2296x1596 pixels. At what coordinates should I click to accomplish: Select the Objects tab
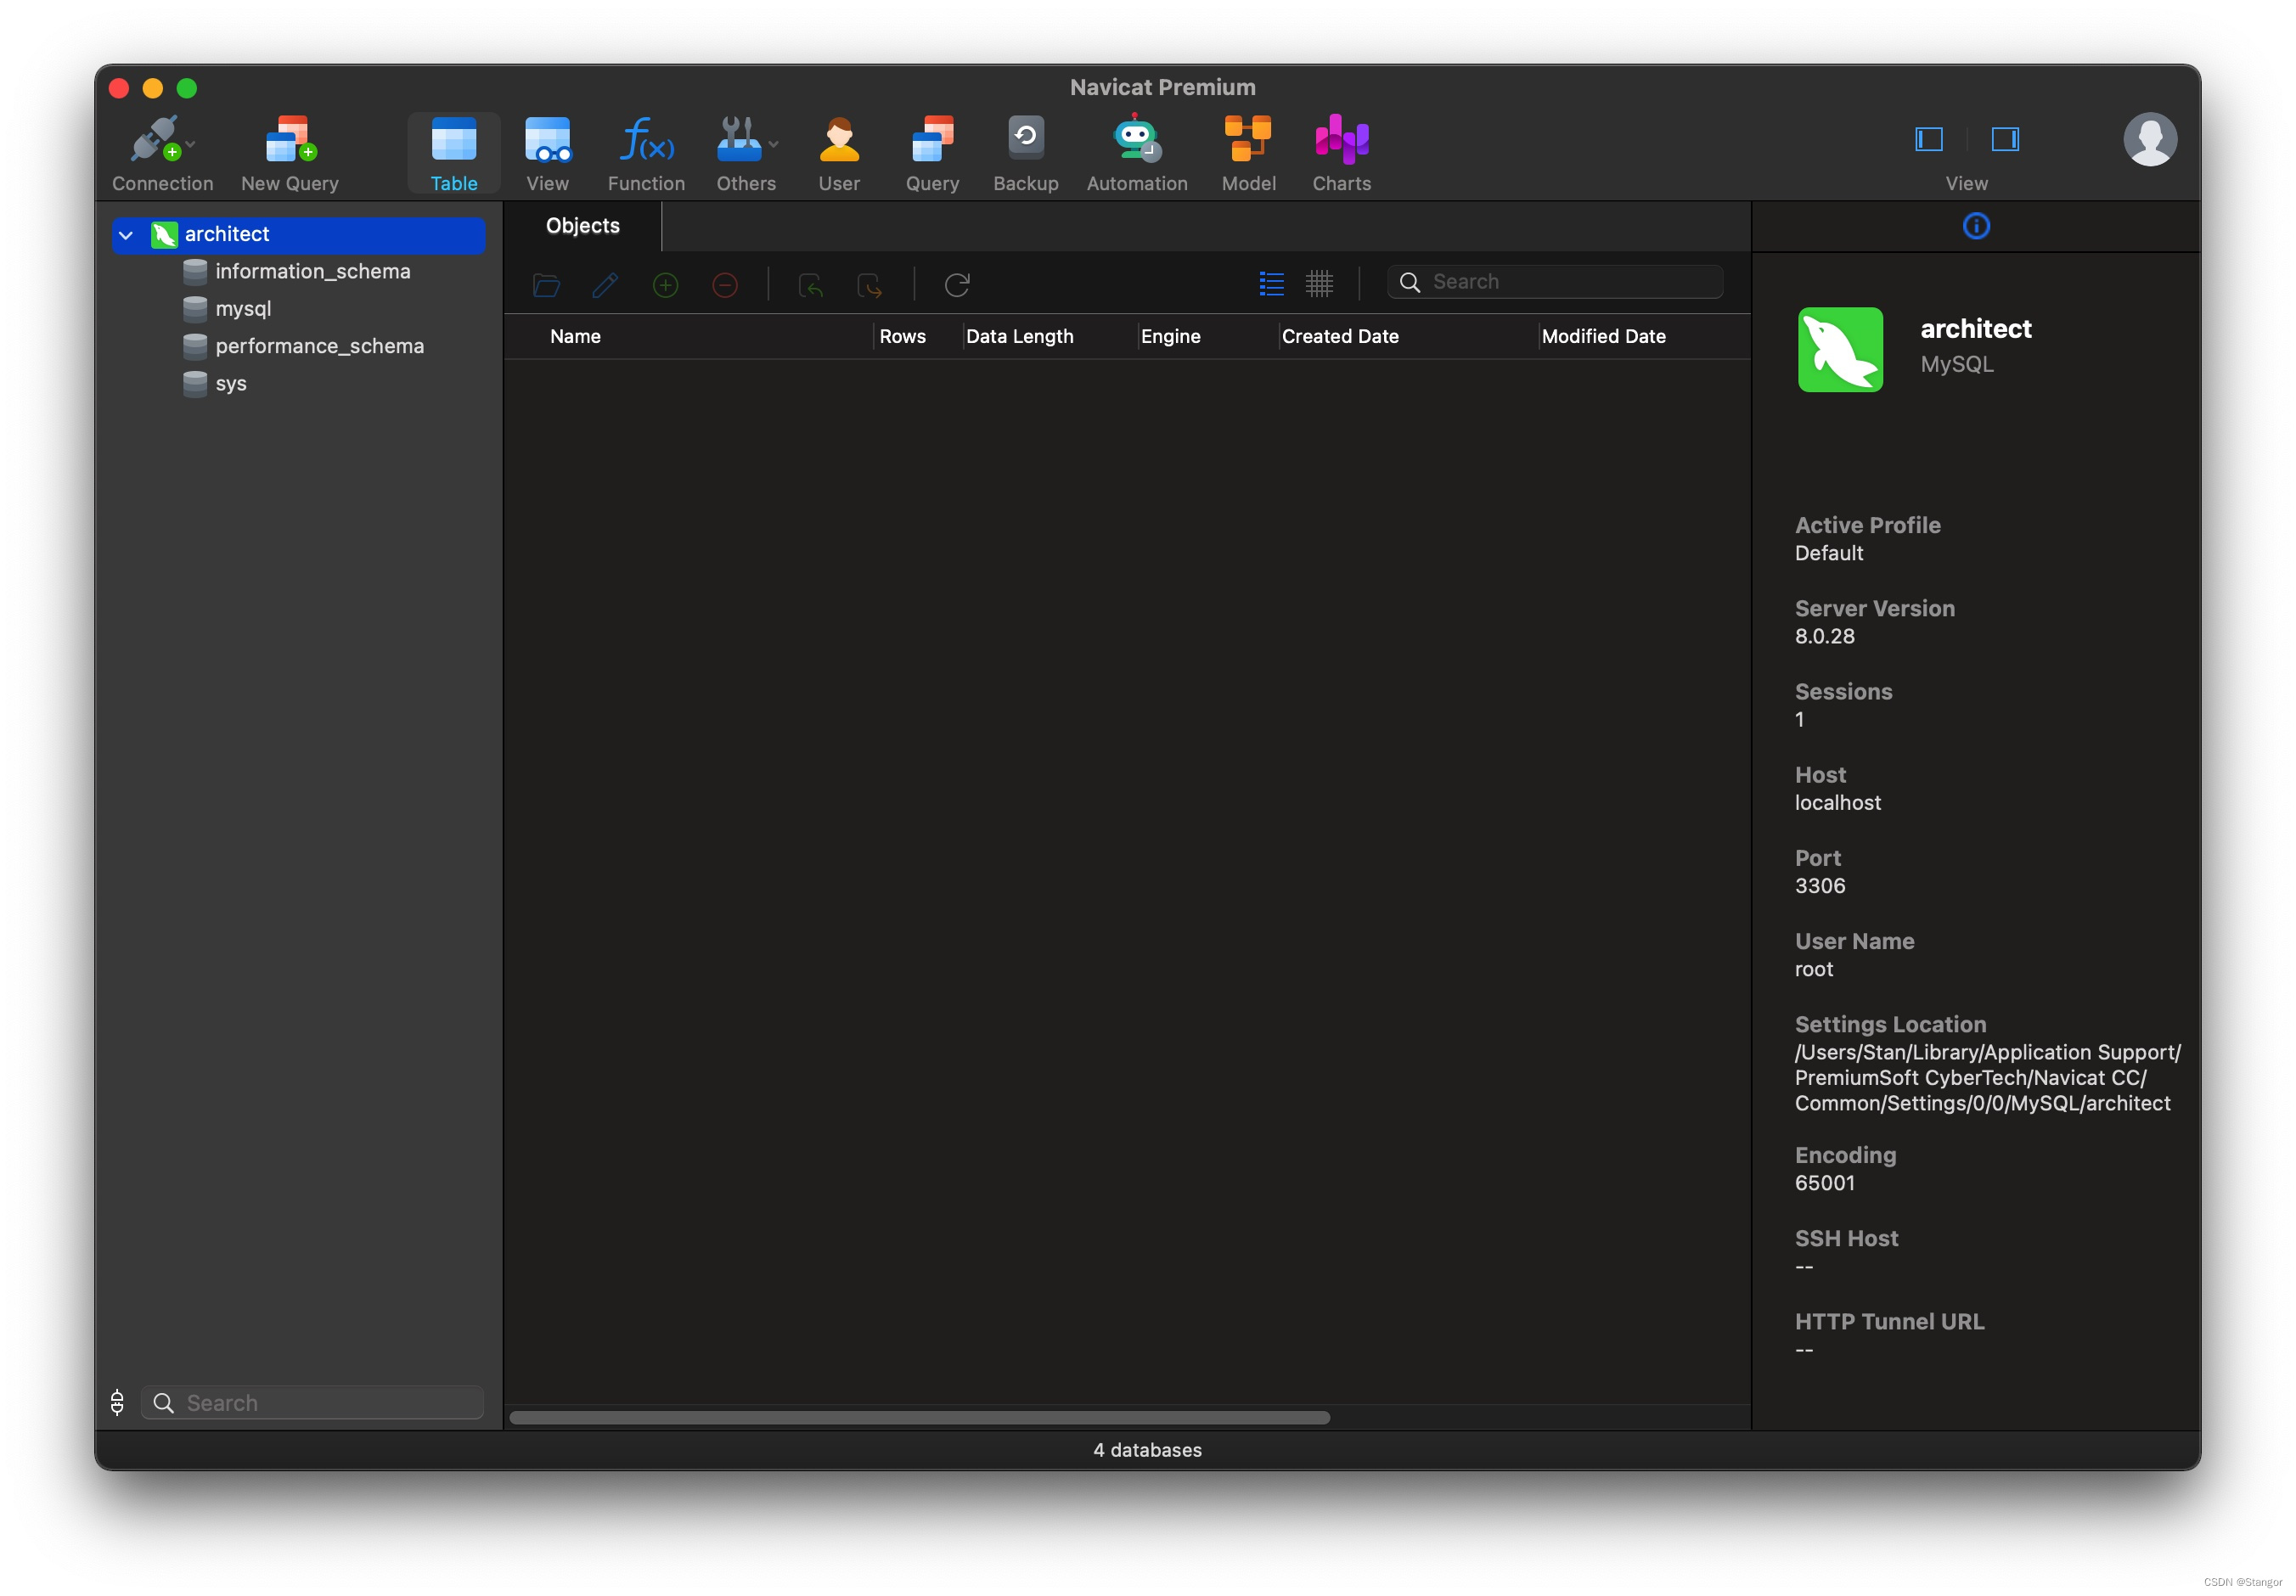coord(582,226)
